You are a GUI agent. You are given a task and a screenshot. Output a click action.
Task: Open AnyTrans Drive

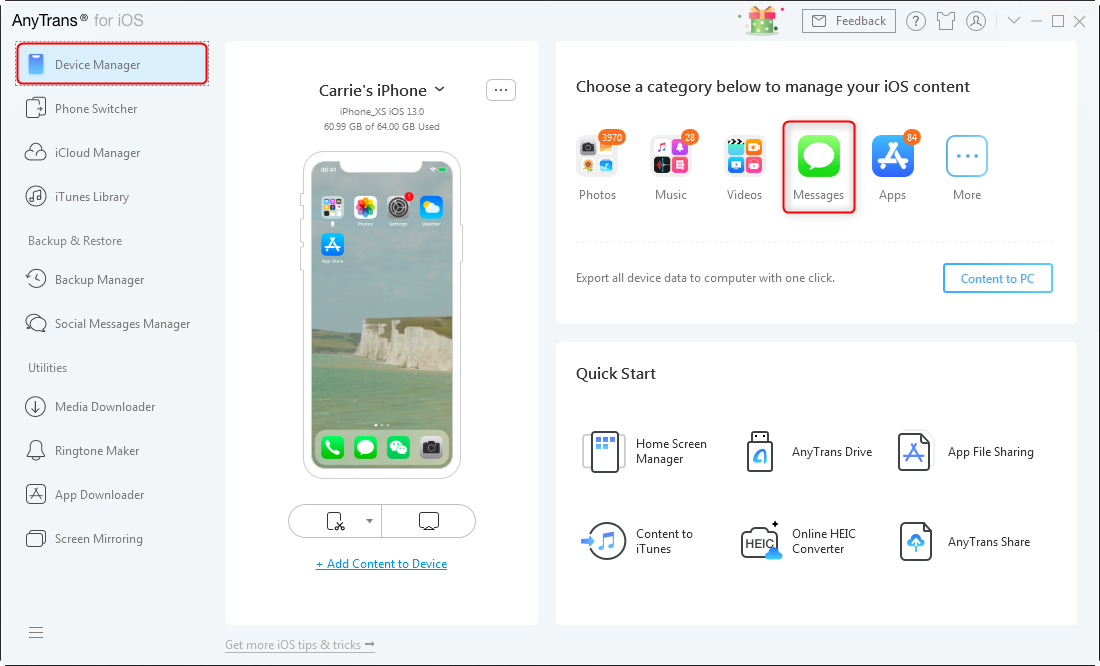click(x=809, y=451)
